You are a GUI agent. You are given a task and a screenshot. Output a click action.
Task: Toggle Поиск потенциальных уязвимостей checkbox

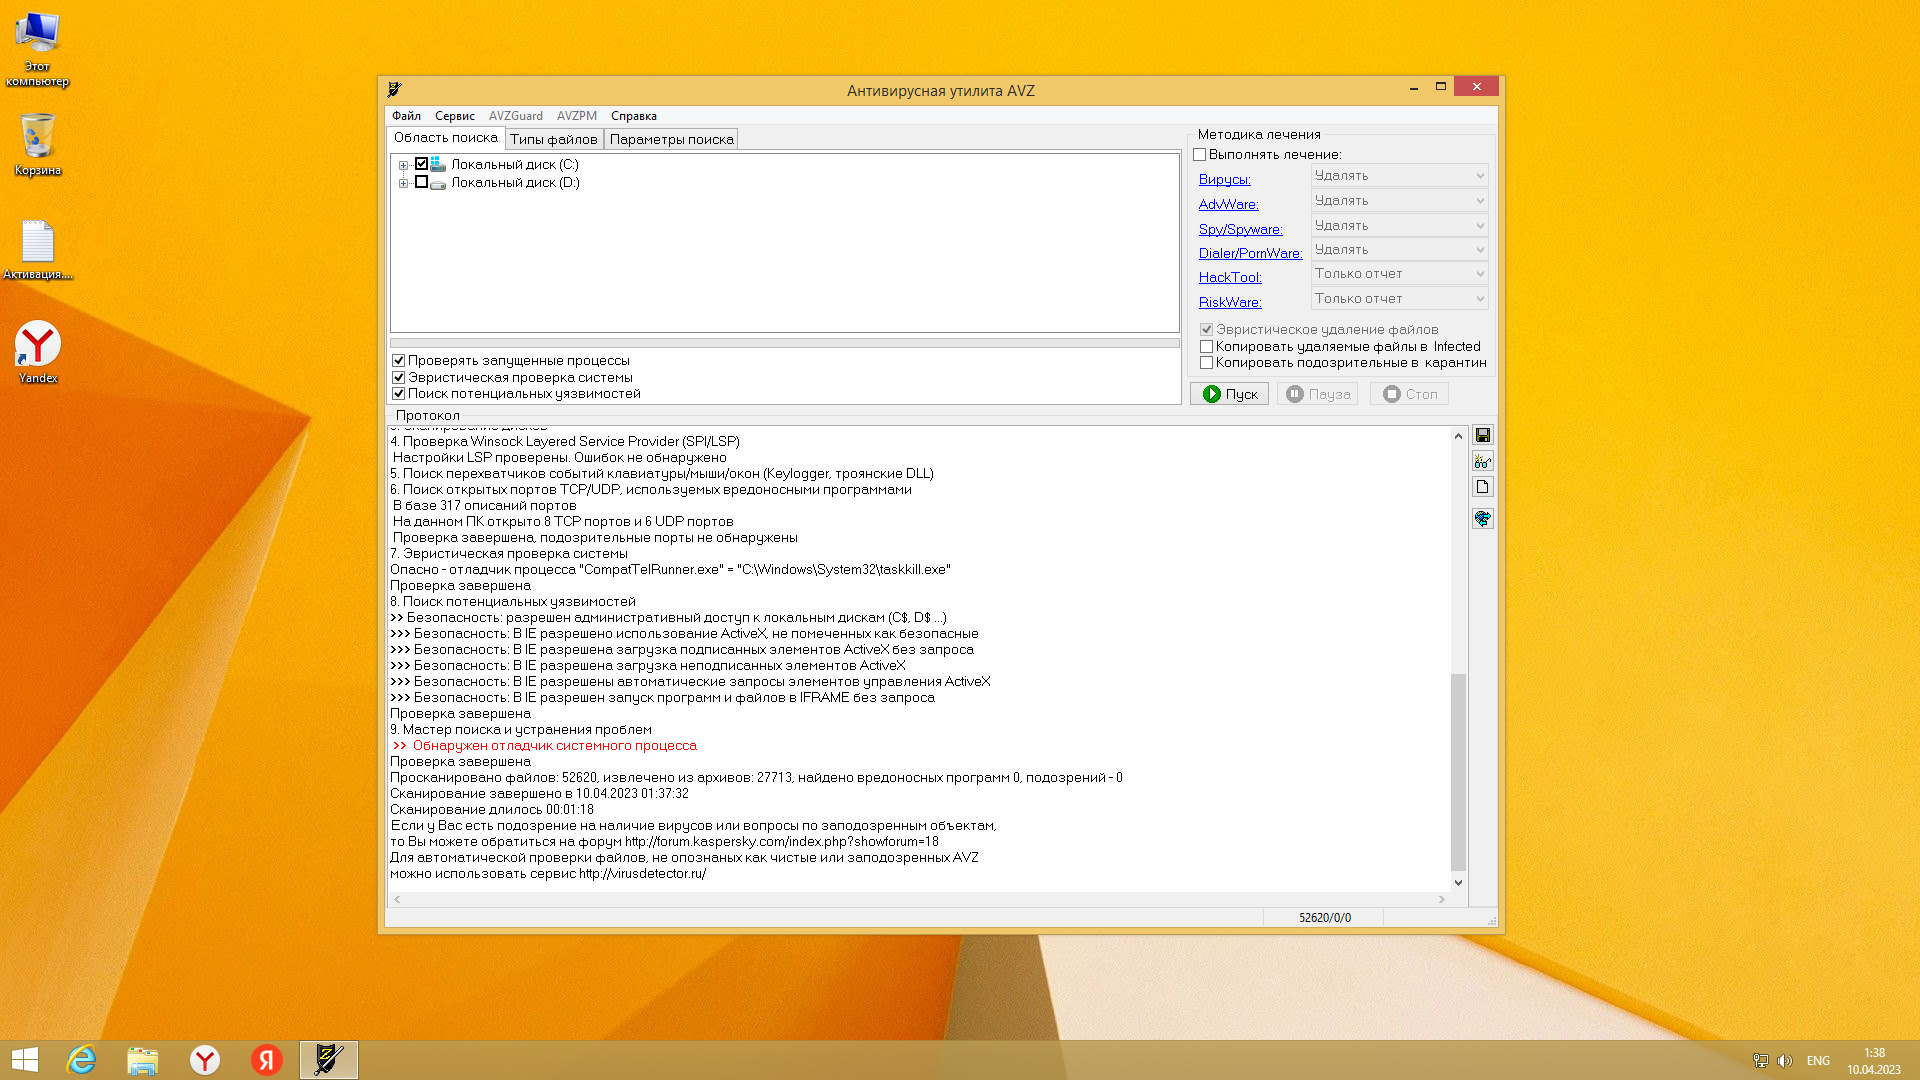399,393
